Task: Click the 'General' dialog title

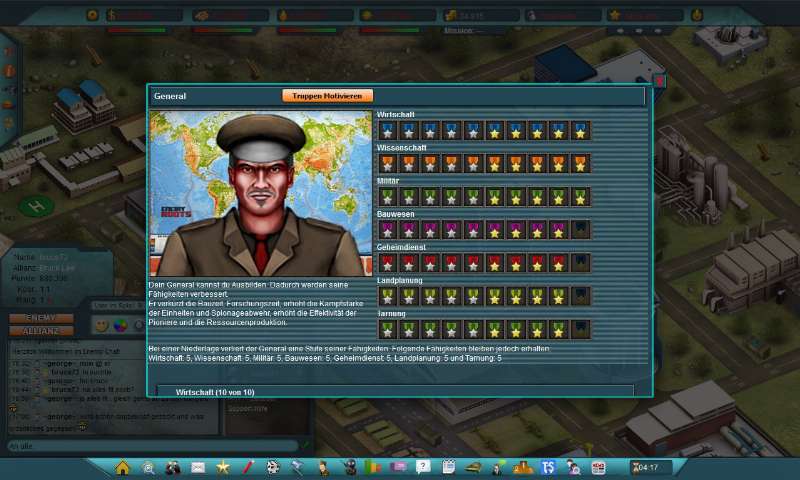Action: coord(170,96)
